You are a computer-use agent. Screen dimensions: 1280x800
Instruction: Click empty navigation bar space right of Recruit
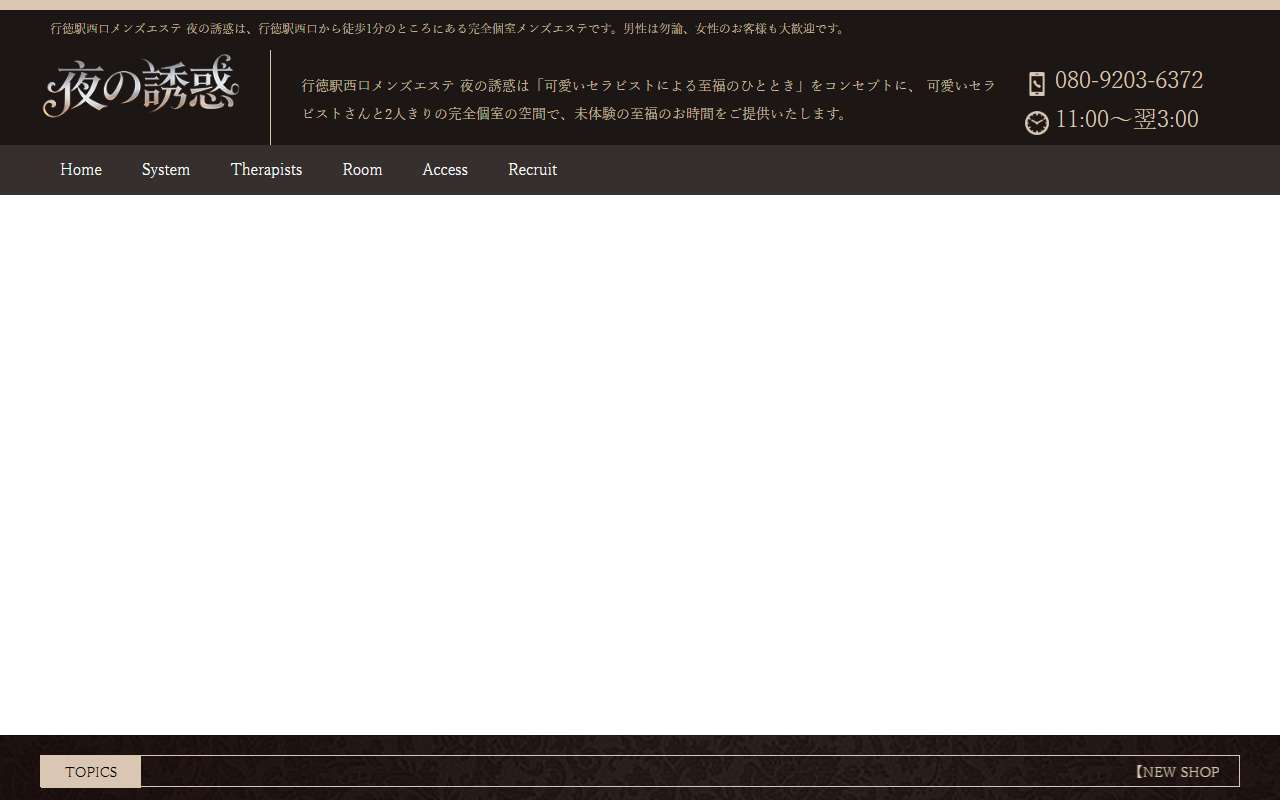(x=900, y=170)
